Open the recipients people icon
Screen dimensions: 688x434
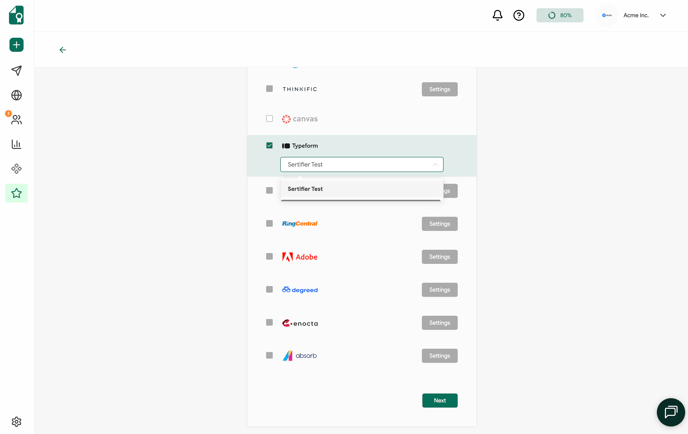click(x=16, y=119)
